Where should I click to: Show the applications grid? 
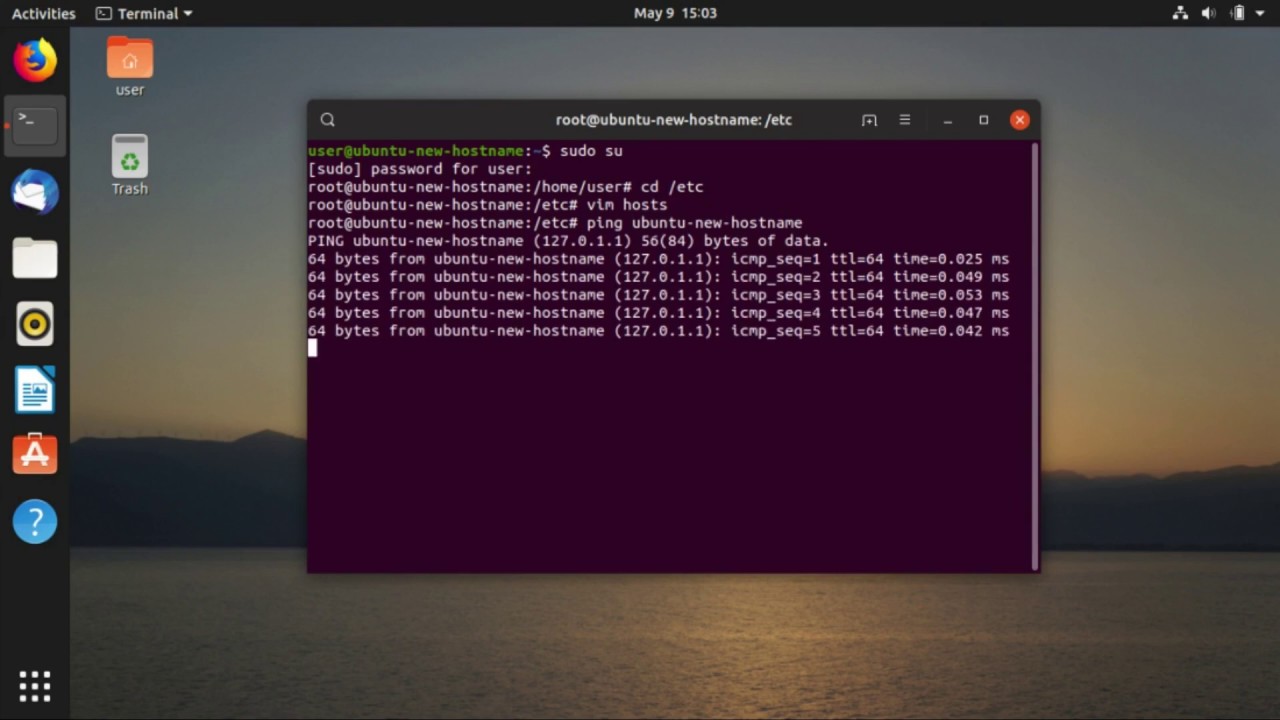35,686
